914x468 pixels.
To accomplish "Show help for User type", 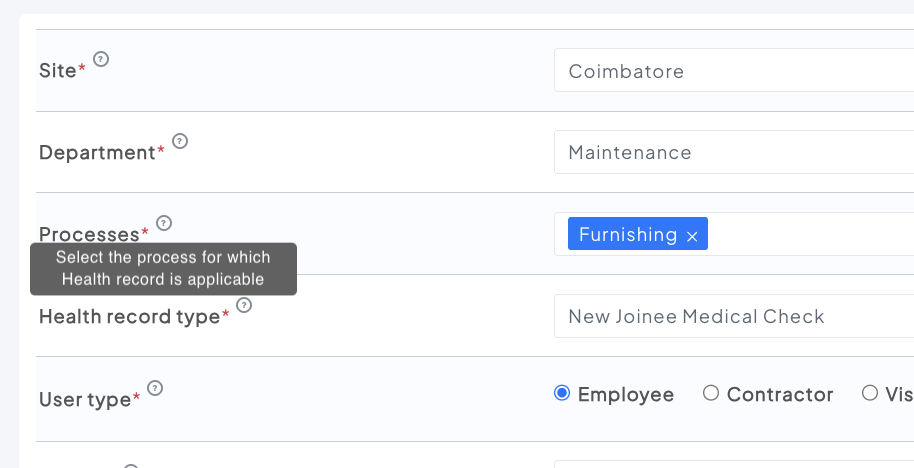I will (x=155, y=388).
